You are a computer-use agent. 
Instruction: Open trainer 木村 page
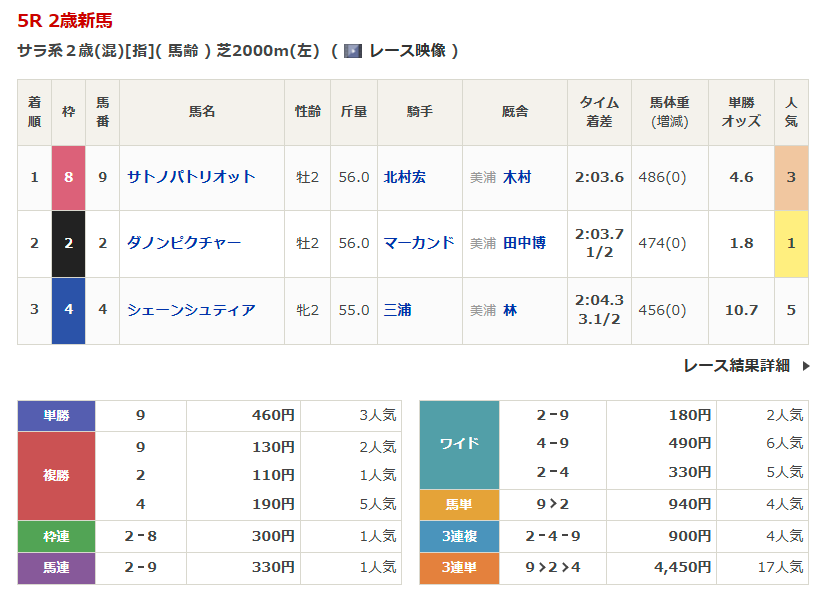click(x=517, y=177)
